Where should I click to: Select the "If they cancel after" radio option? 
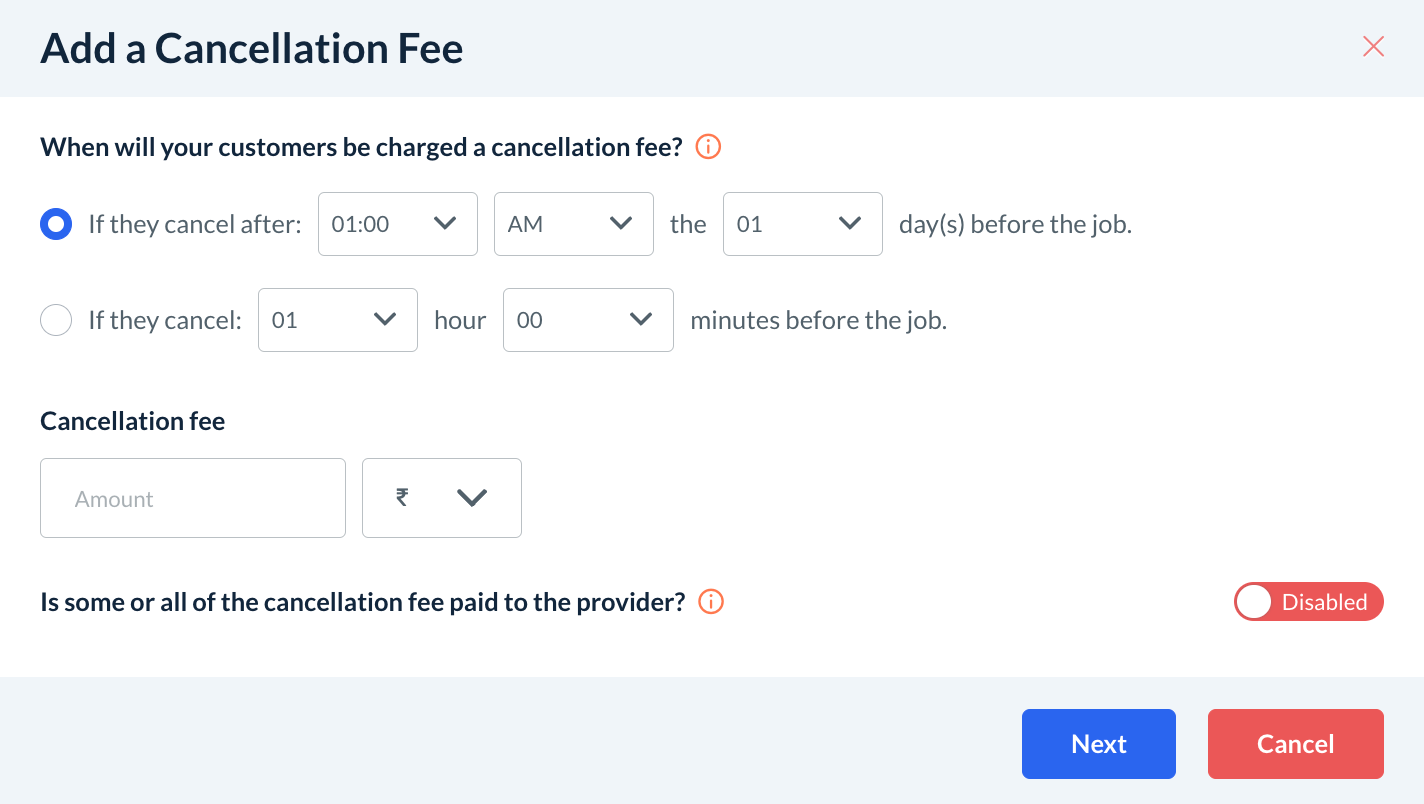click(56, 224)
